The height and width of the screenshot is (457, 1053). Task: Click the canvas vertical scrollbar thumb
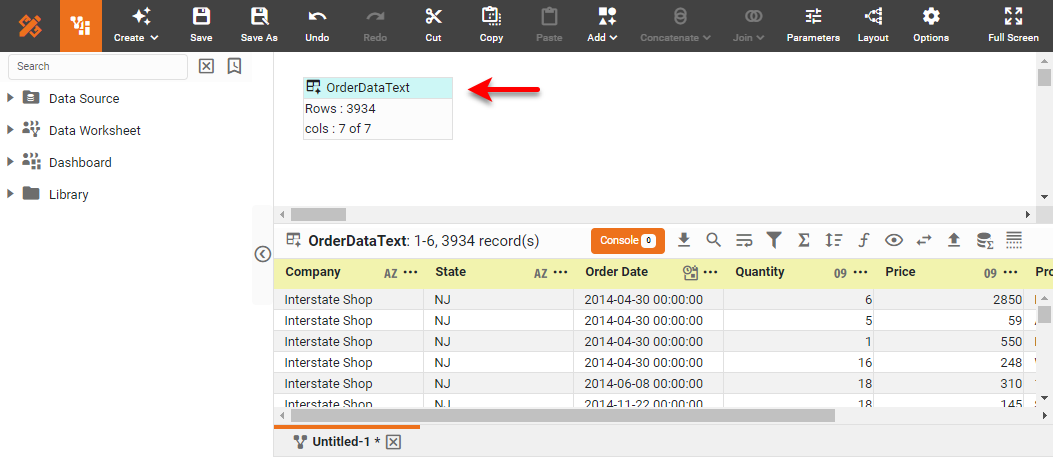[1044, 77]
